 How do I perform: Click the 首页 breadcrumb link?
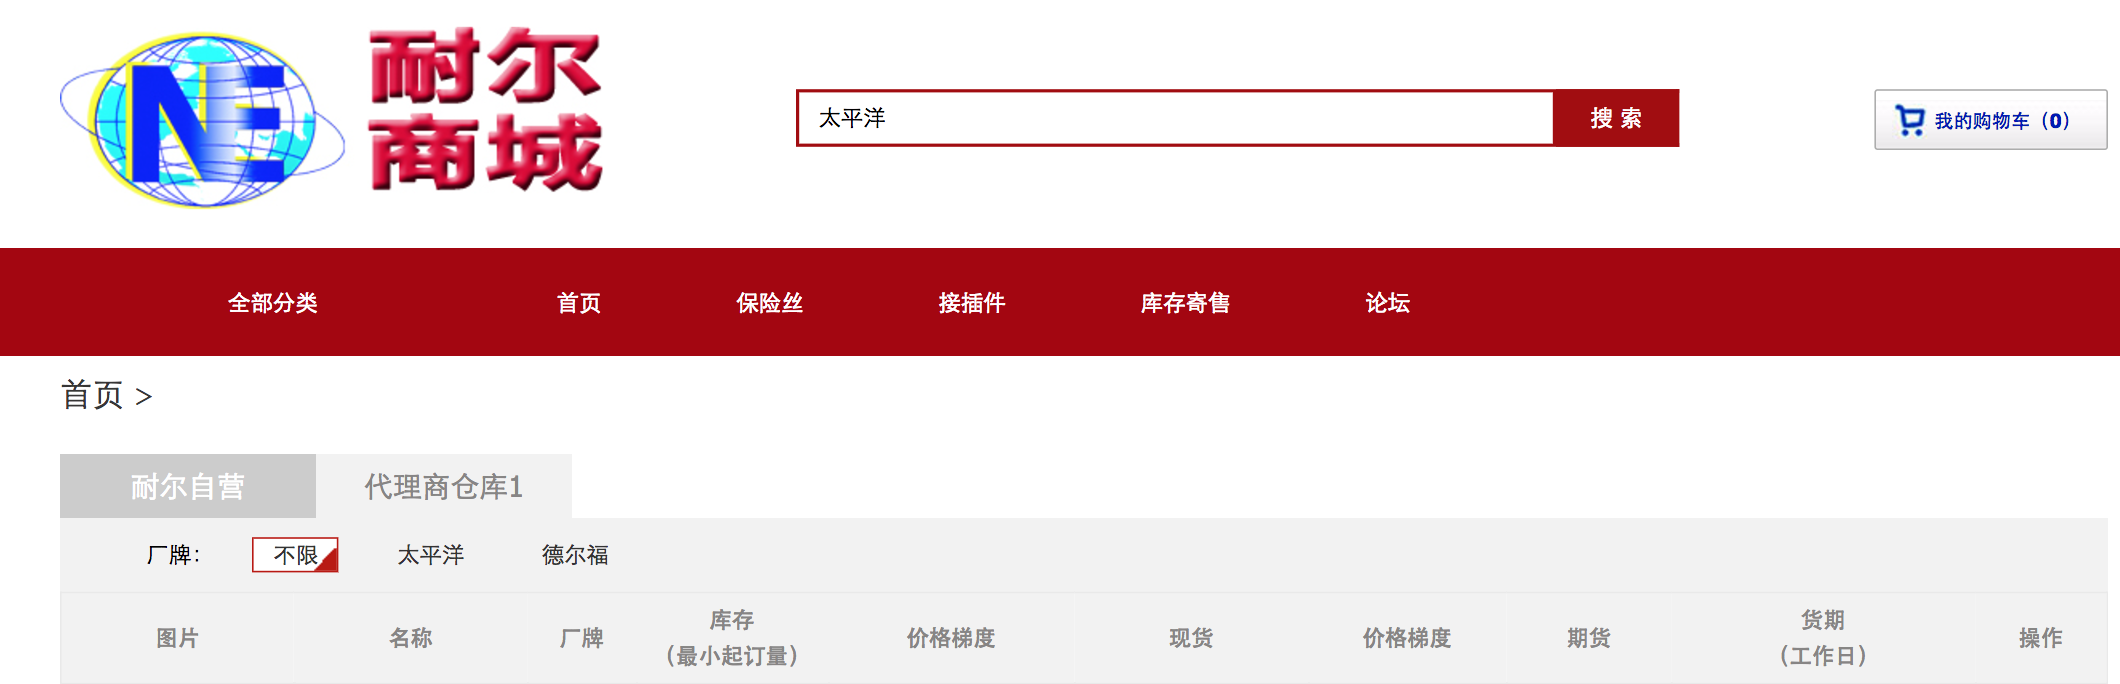(x=92, y=395)
